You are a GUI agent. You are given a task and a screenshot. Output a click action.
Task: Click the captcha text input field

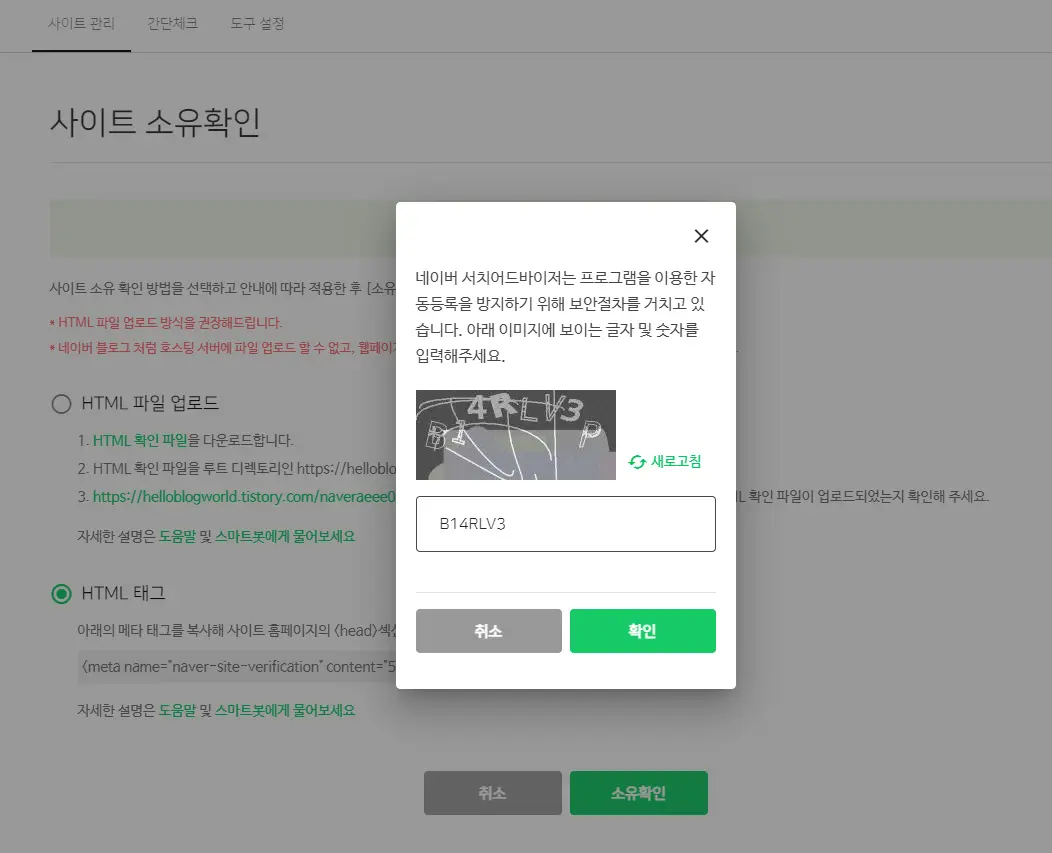pos(566,524)
